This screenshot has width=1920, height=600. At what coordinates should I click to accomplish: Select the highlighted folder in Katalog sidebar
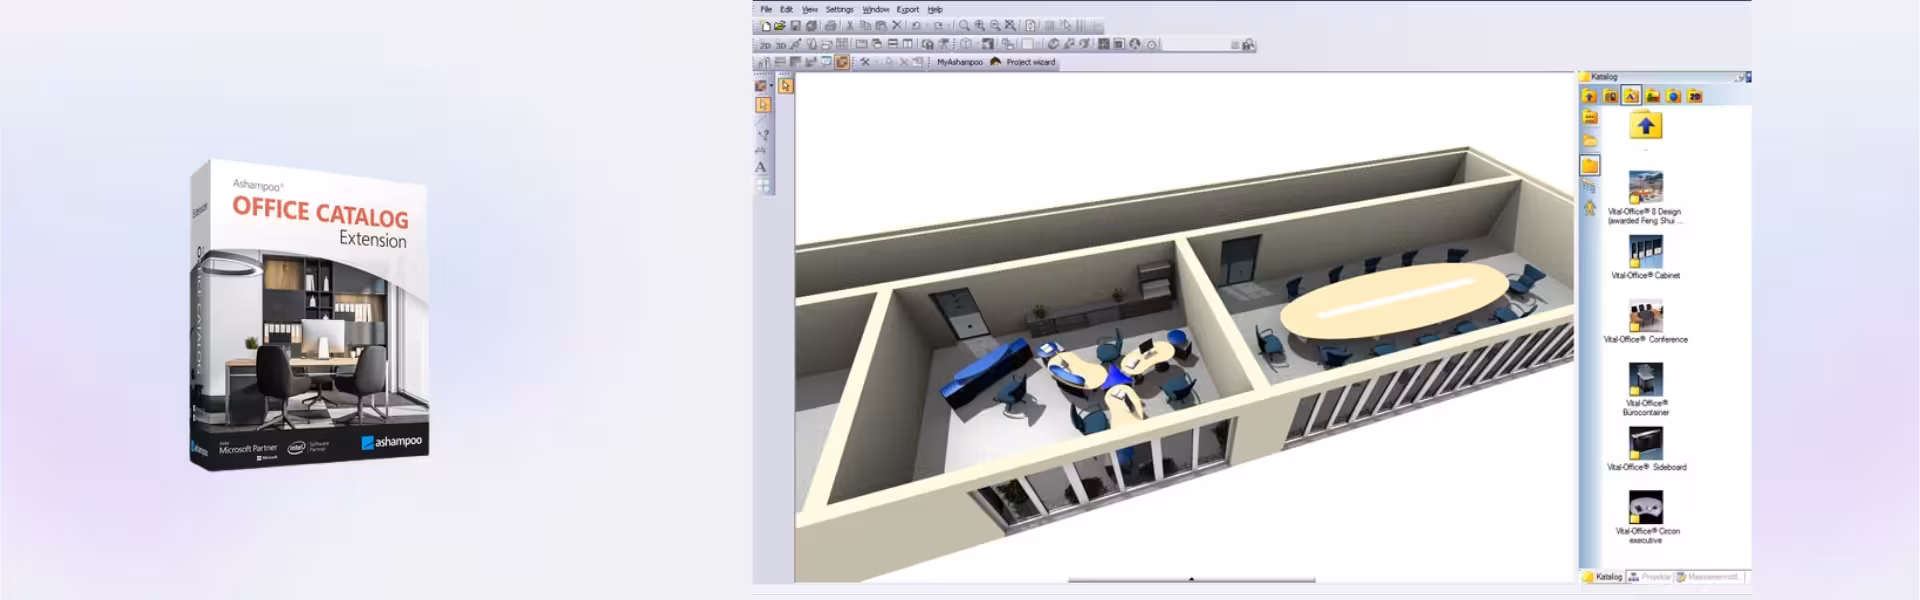tap(1590, 165)
